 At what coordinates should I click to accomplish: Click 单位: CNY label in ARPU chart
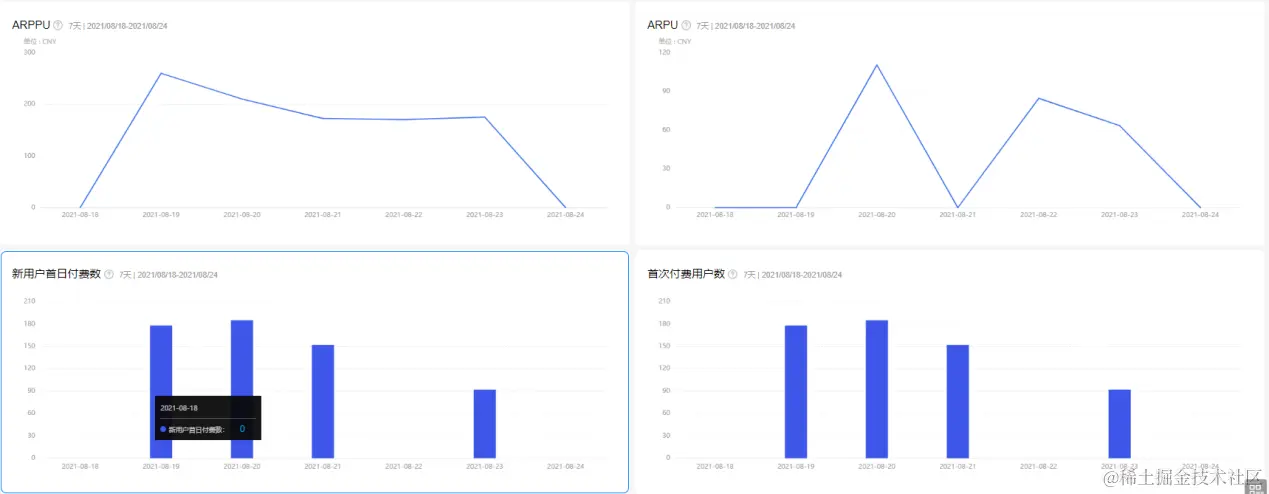pyautogui.click(x=675, y=41)
